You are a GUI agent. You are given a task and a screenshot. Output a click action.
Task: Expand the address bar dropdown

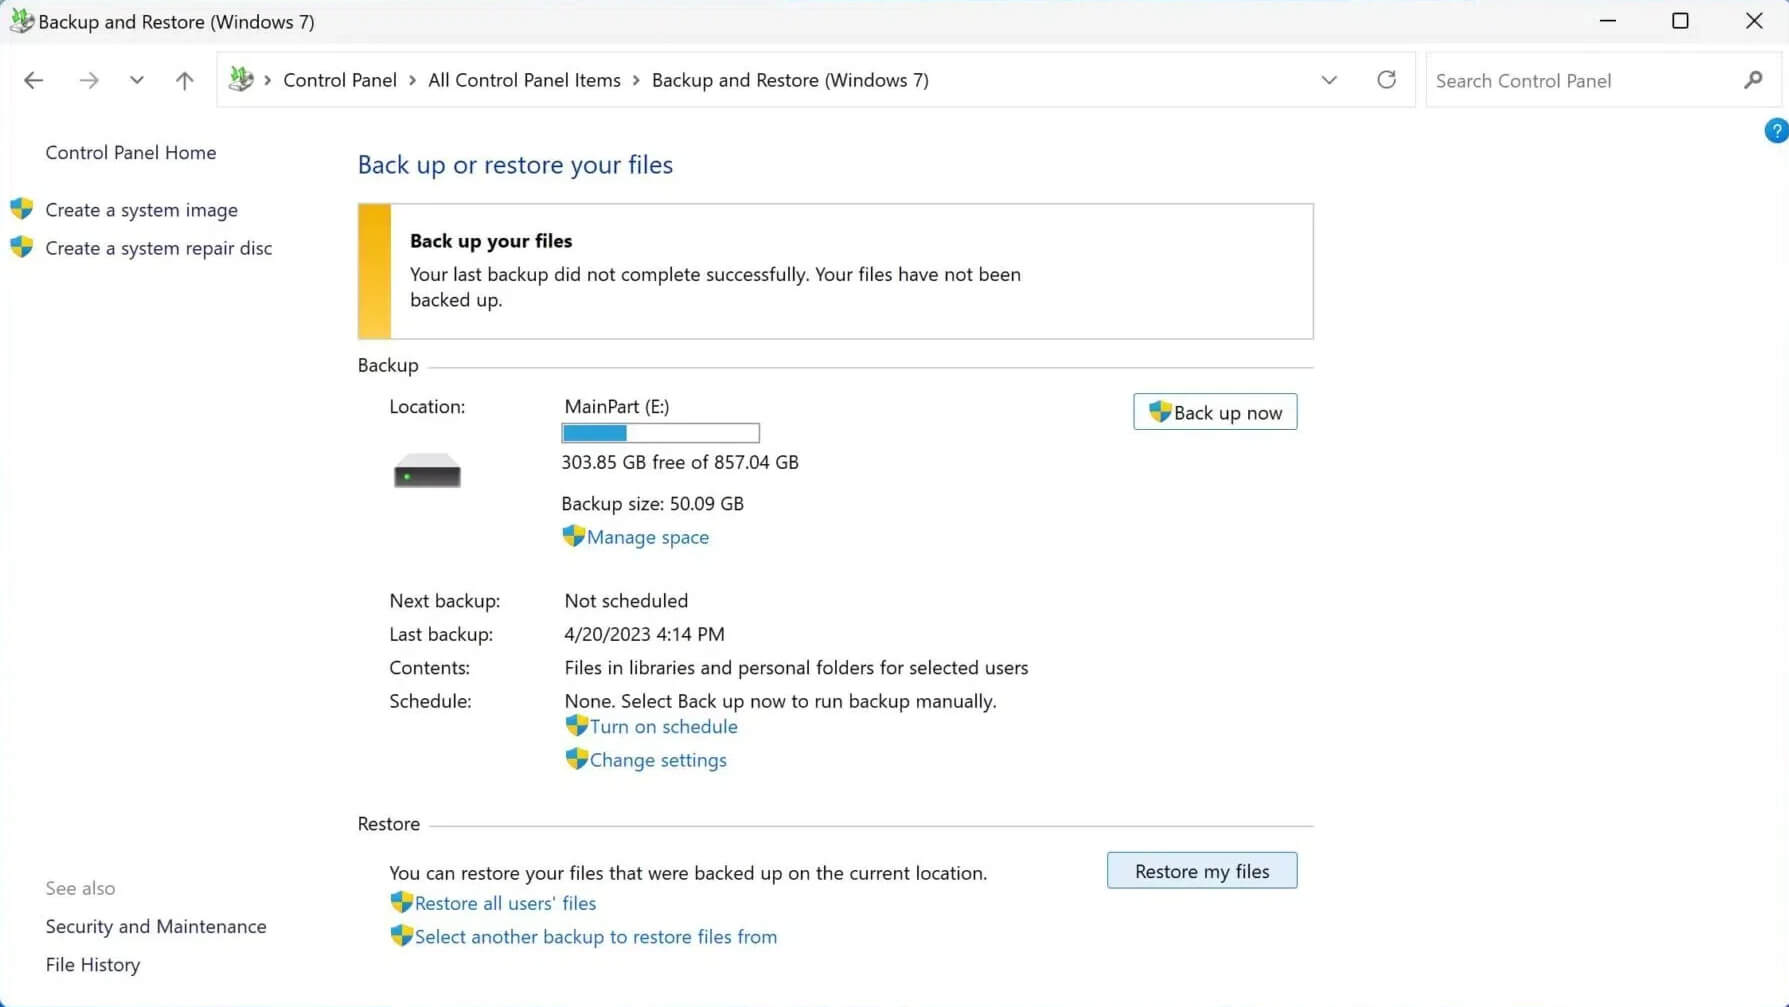[1329, 80]
